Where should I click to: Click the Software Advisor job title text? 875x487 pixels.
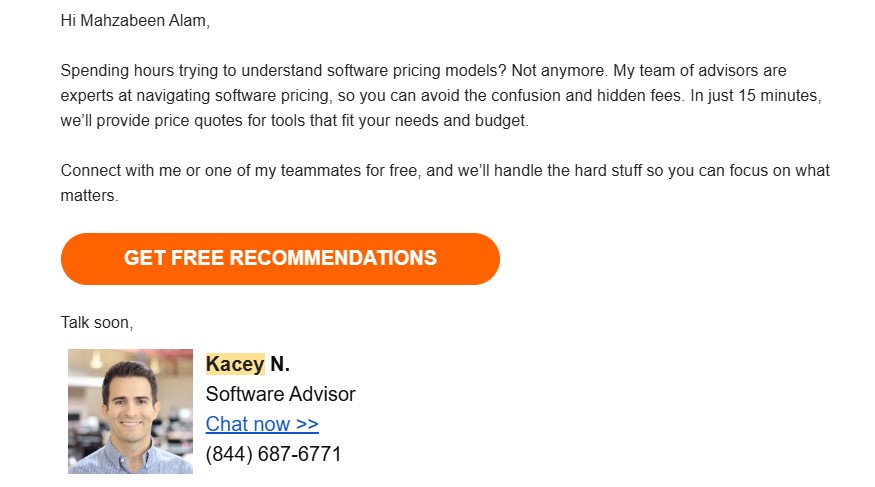click(x=280, y=394)
